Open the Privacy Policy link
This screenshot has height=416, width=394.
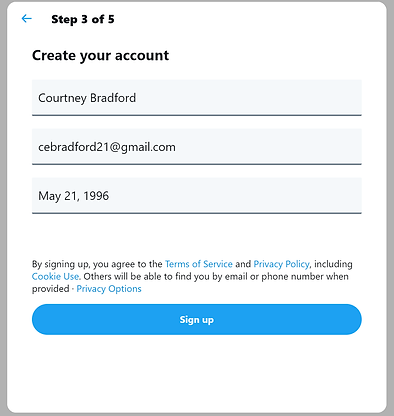pyautogui.click(x=281, y=264)
